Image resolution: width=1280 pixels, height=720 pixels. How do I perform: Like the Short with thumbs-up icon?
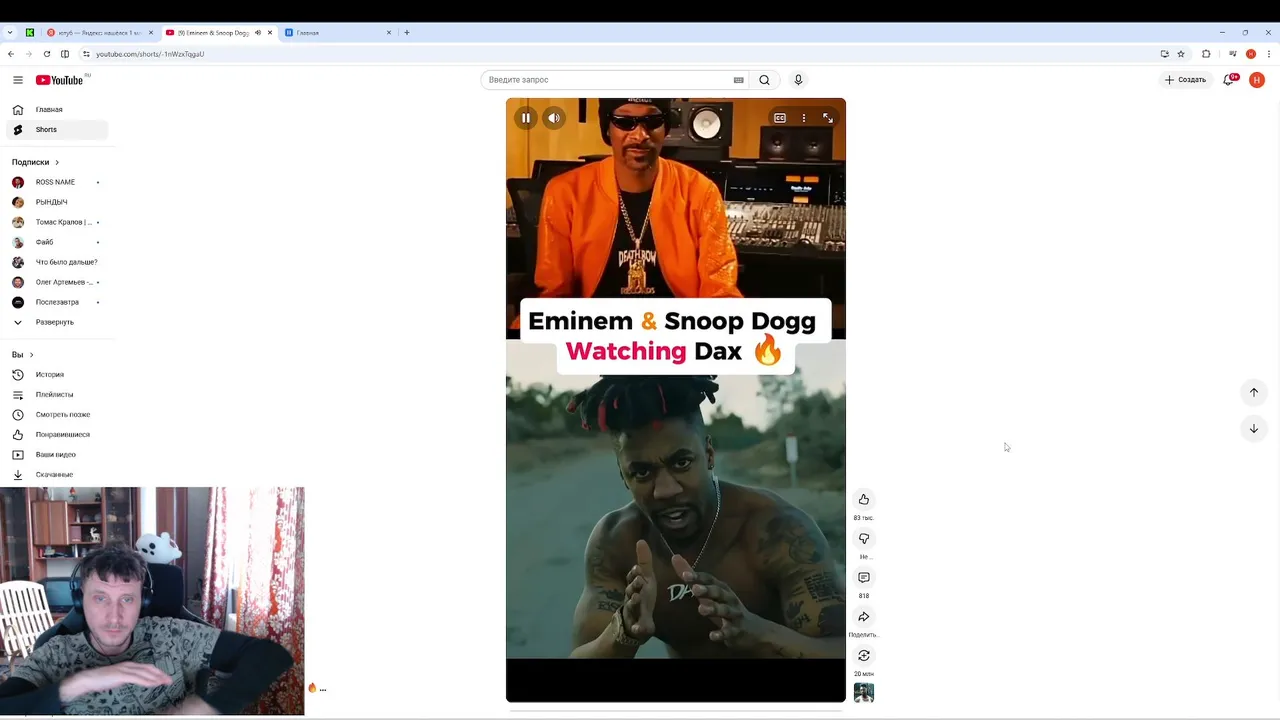click(864, 500)
